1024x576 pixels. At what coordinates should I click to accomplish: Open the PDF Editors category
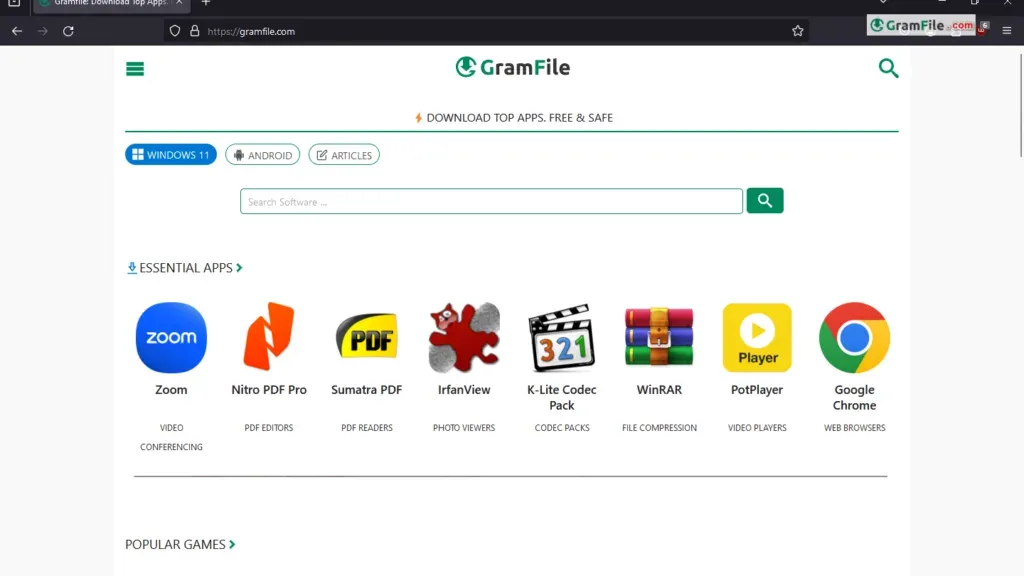tap(268, 428)
